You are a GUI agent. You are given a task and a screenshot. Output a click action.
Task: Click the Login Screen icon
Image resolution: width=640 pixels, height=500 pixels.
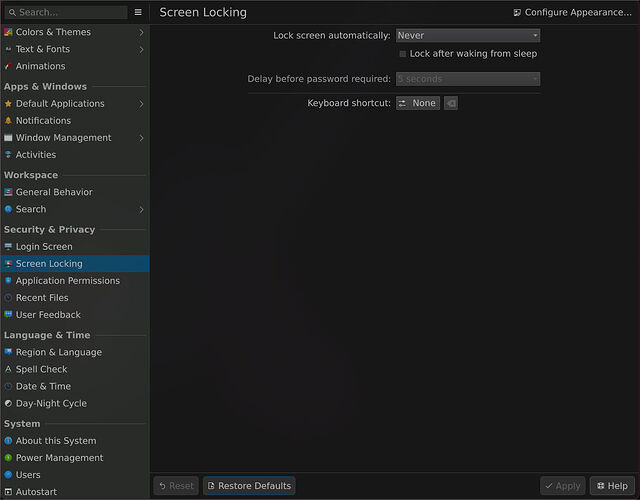tap(8, 247)
